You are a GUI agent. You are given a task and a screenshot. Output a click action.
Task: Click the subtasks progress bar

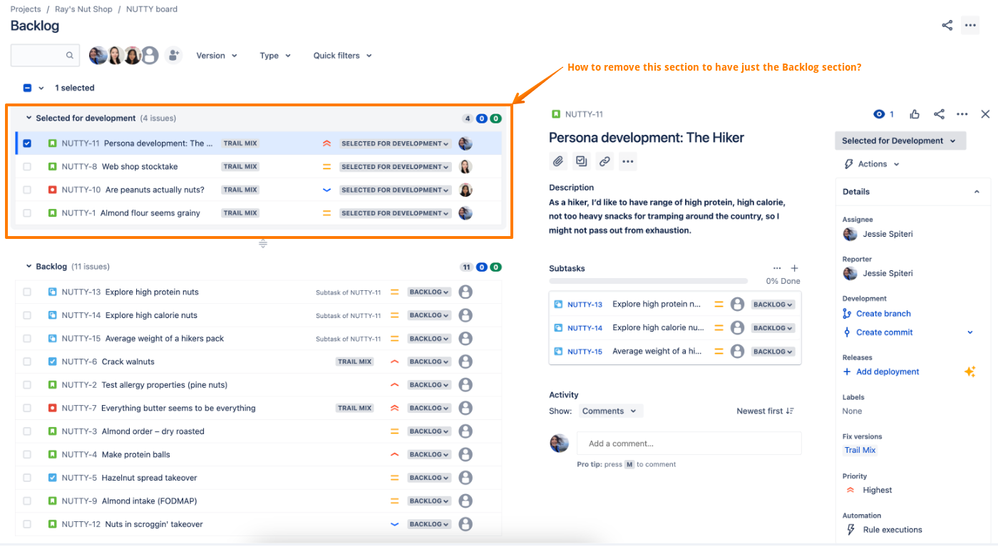(x=648, y=281)
